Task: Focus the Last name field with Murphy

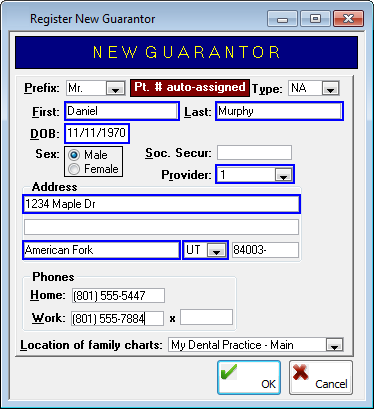Action: point(279,111)
